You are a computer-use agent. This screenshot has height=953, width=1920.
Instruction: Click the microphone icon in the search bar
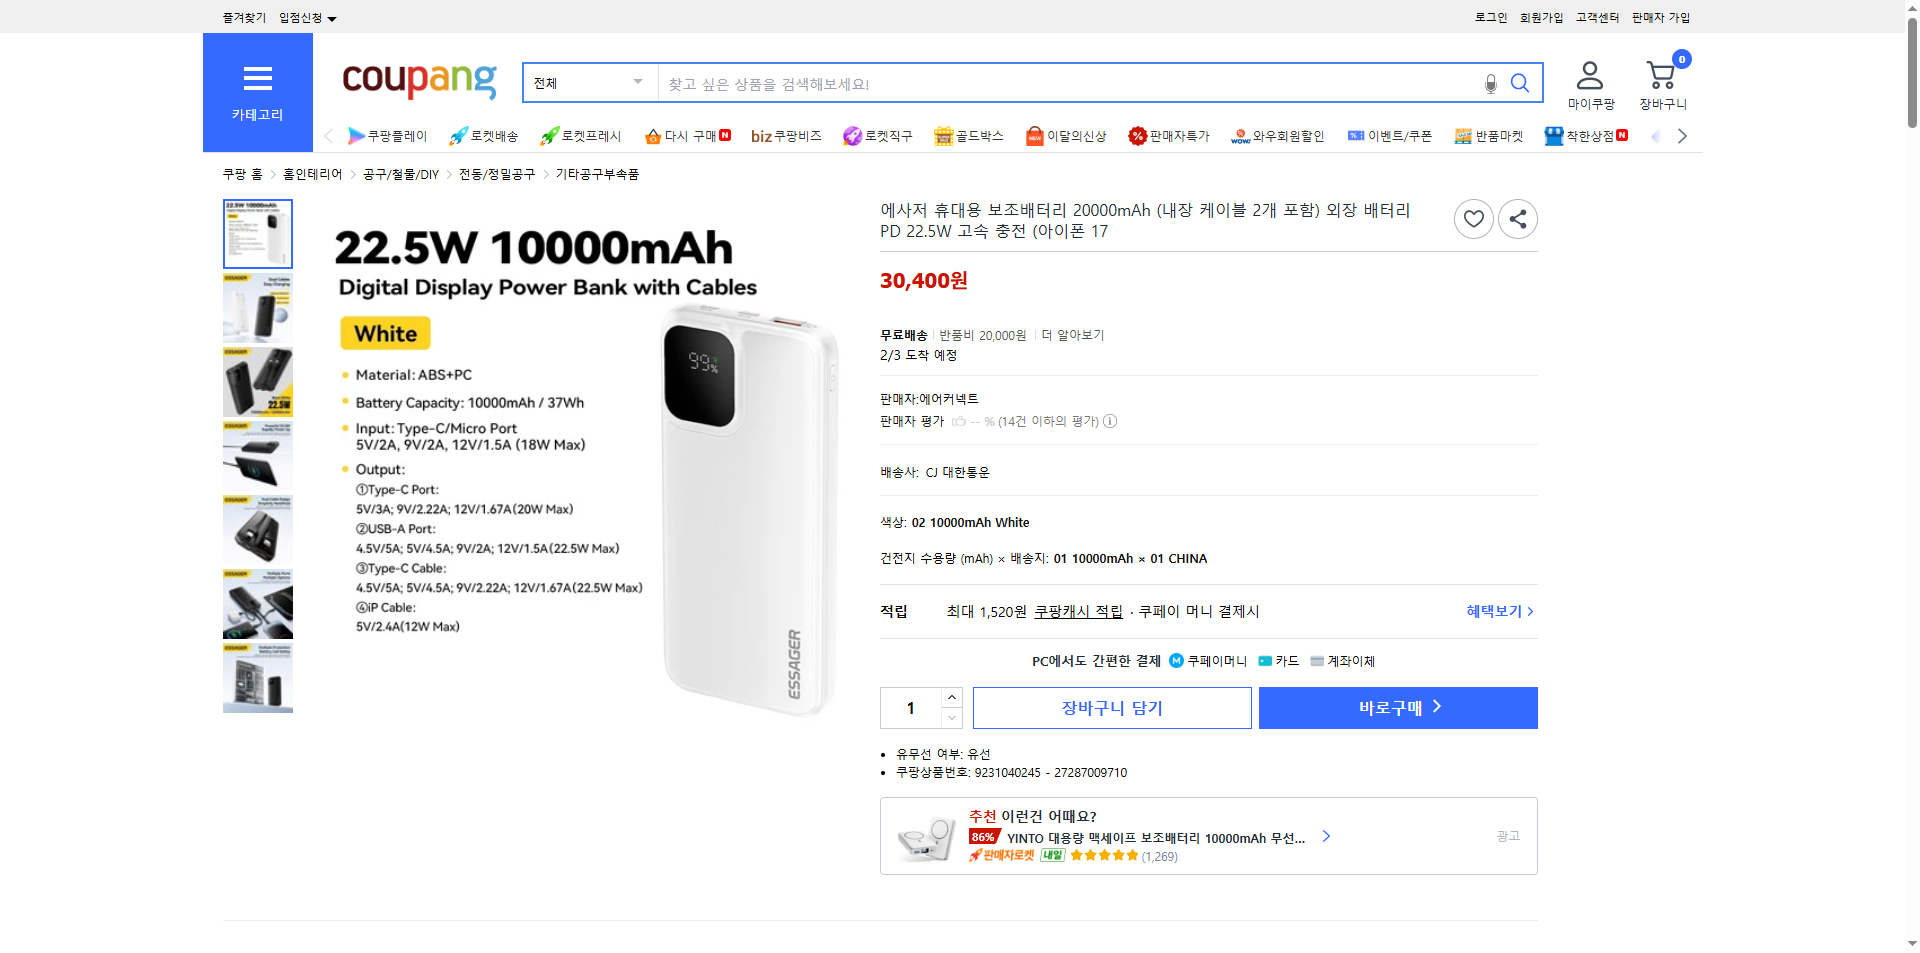[x=1490, y=84]
